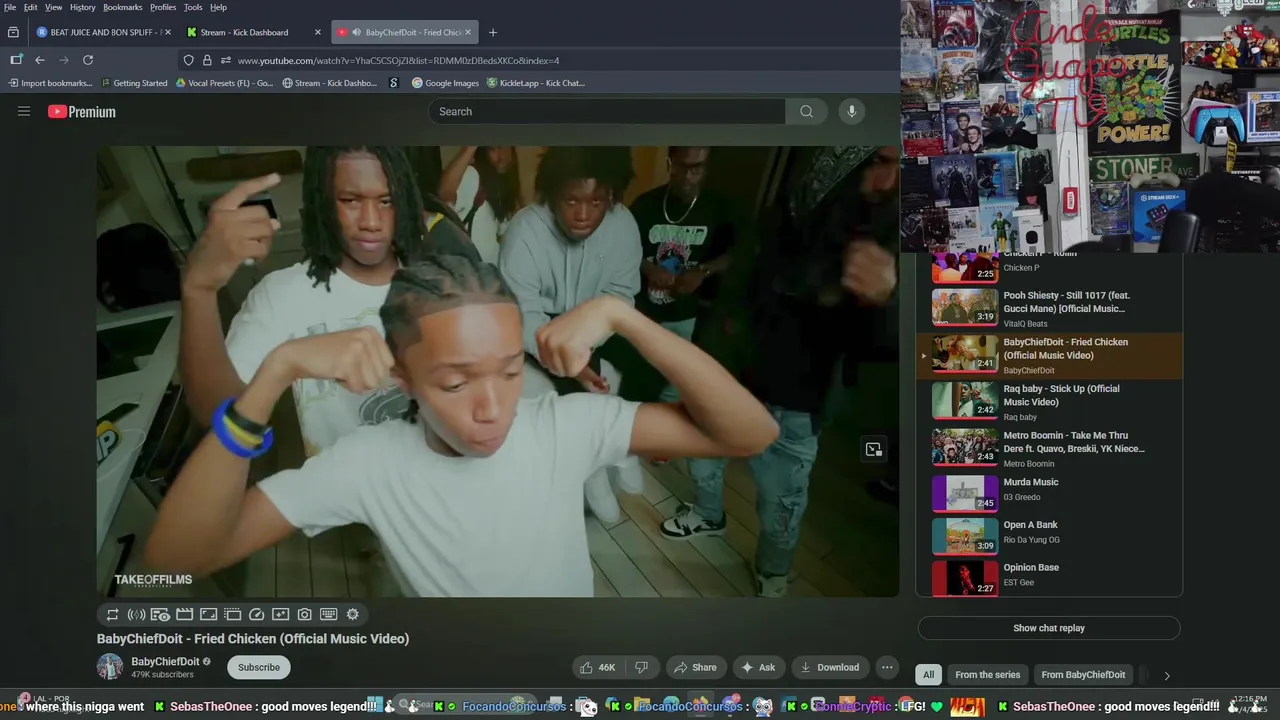Screen dimensions: 1280x720
Task: Select From the series chip
Action: point(987,675)
